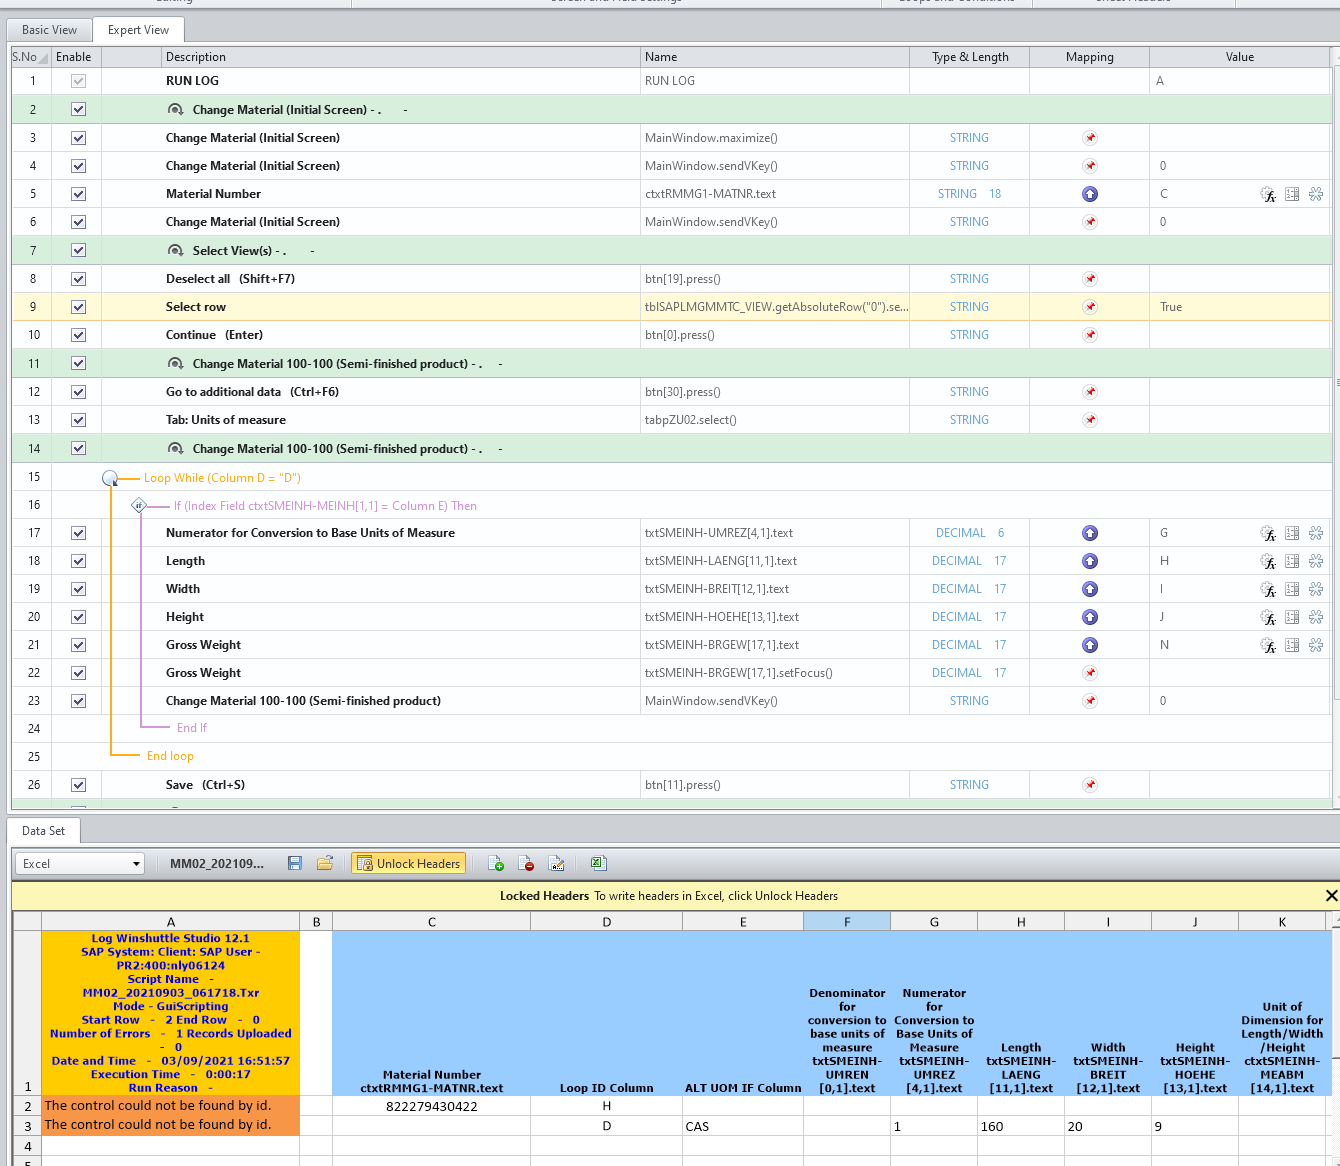Click the remove sheet icon with red minus
The height and width of the screenshot is (1166, 1340).
tap(526, 863)
